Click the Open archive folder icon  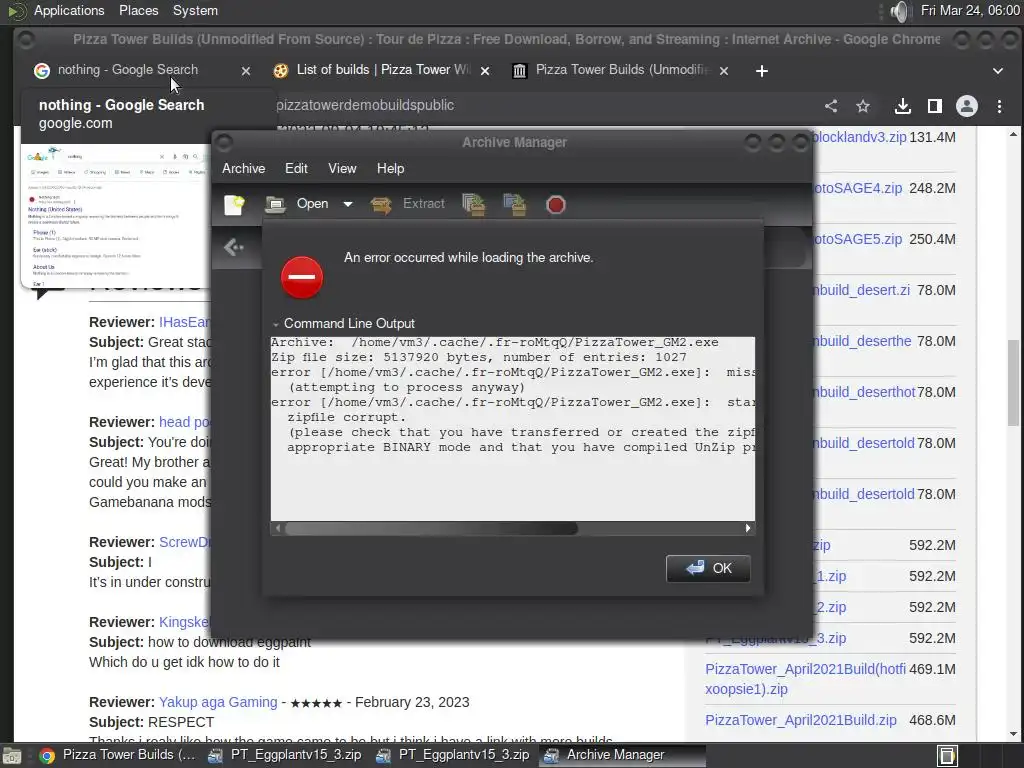pos(275,204)
